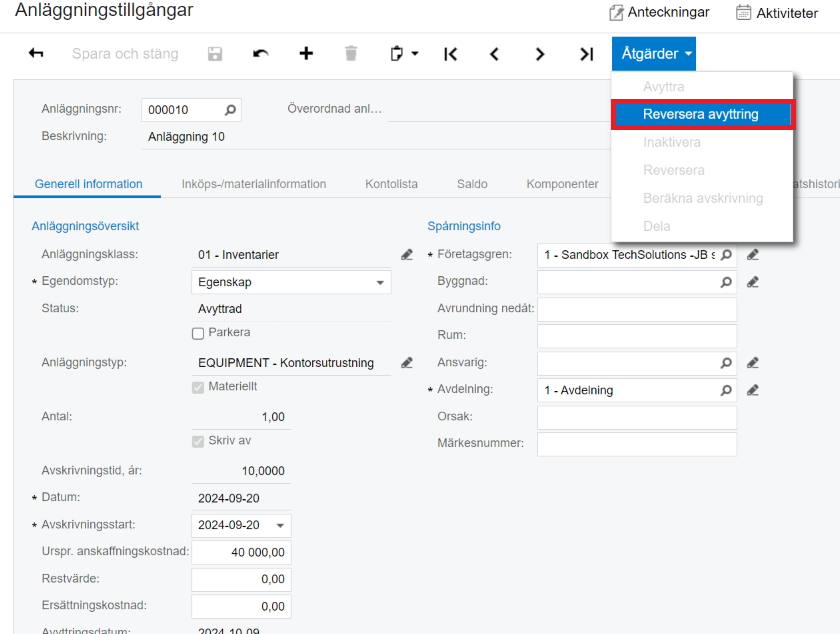
Task: Click Rum input field
Action: [637, 336]
